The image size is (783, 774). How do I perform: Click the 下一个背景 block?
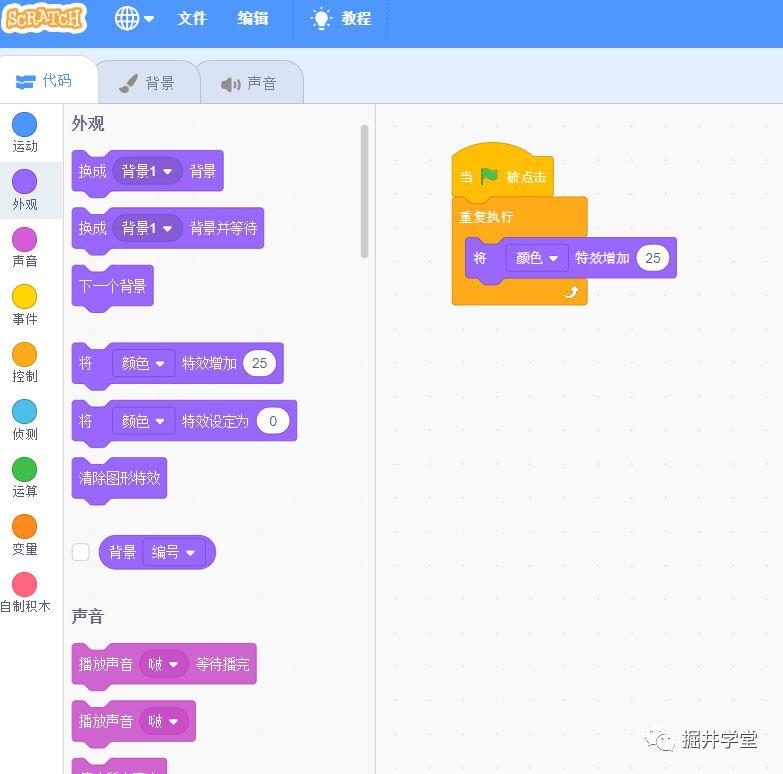(x=112, y=286)
